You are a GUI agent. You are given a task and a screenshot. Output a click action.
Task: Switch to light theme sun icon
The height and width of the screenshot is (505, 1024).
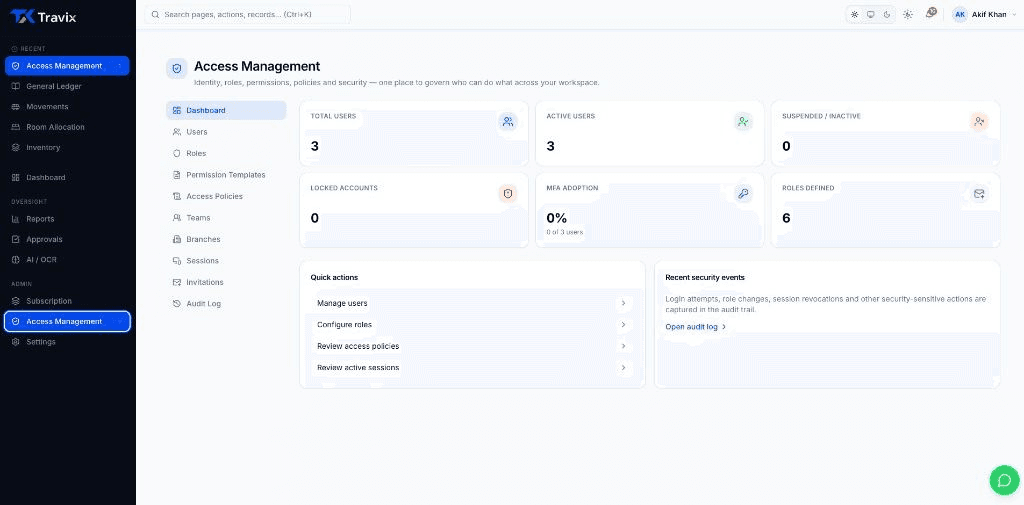click(x=854, y=14)
